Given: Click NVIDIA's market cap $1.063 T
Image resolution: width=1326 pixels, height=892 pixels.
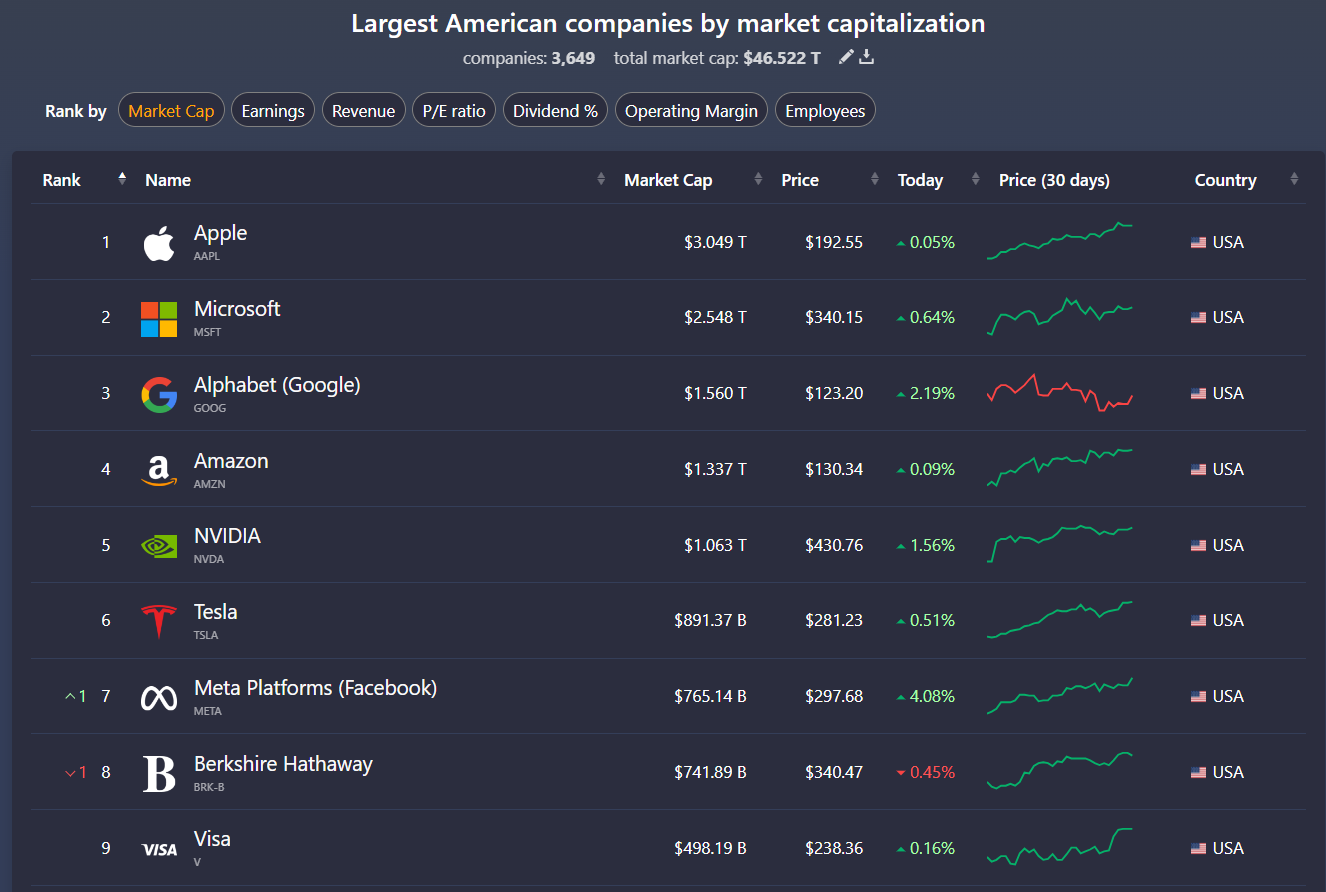Looking at the screenshot, I should click(715, 545).
